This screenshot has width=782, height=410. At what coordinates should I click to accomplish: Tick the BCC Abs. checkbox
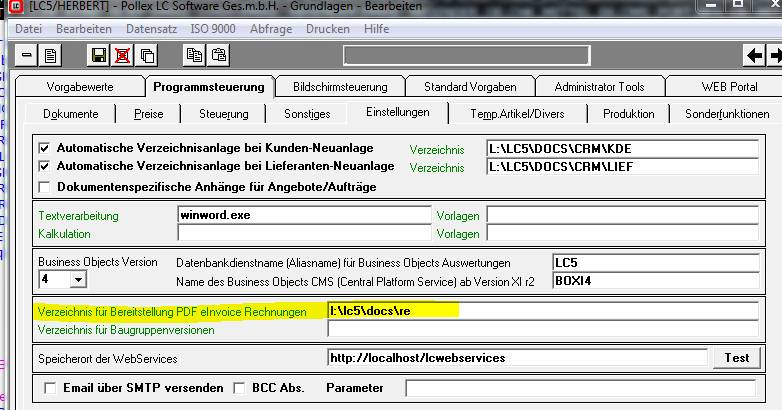[239, 387]
